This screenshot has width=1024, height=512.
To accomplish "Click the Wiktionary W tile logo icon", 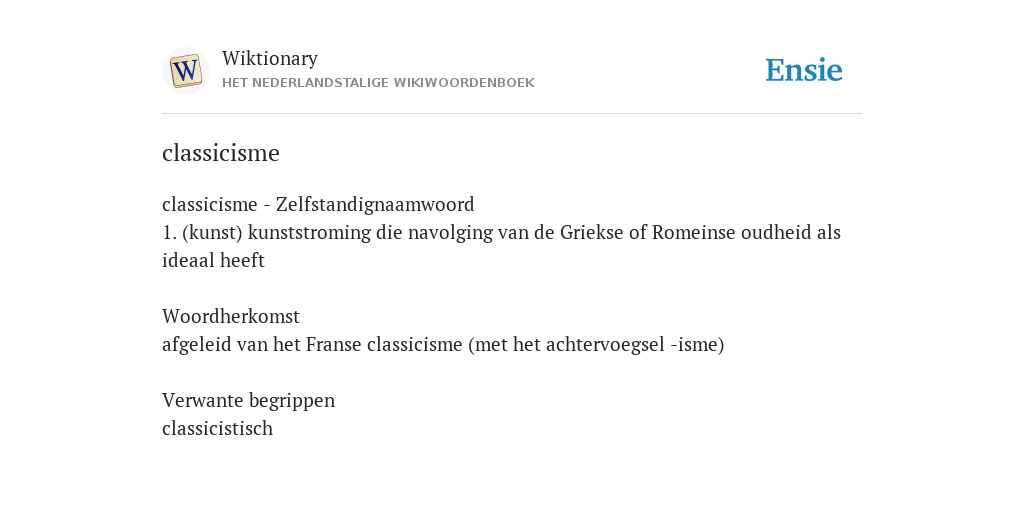I will tap(185, 71).
